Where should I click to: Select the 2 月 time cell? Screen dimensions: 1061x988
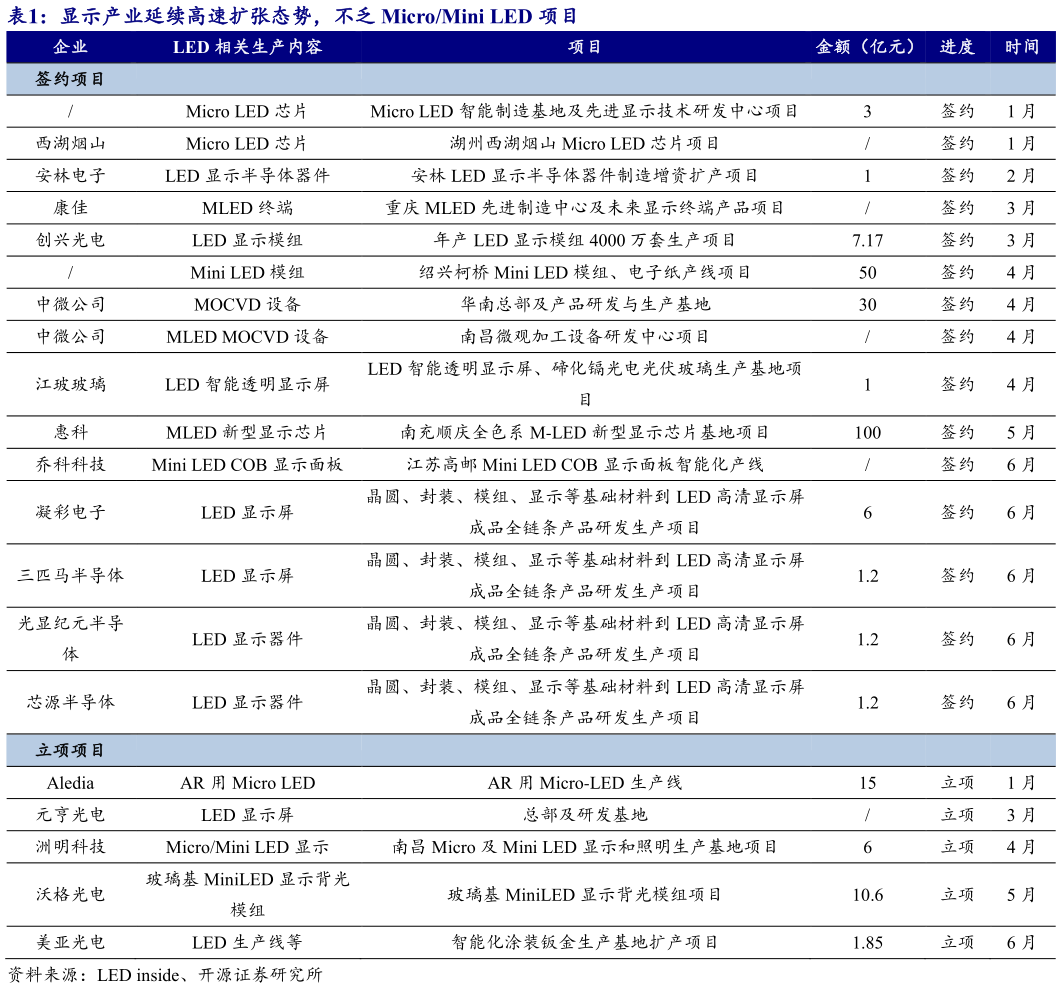coord(1021,176)
